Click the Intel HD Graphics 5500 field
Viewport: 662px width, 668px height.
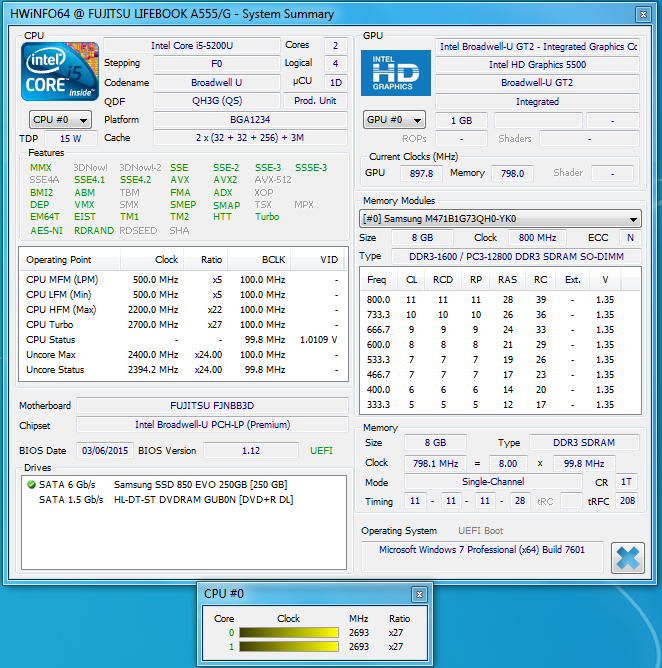pyautogui.click(x=537, y=65)
